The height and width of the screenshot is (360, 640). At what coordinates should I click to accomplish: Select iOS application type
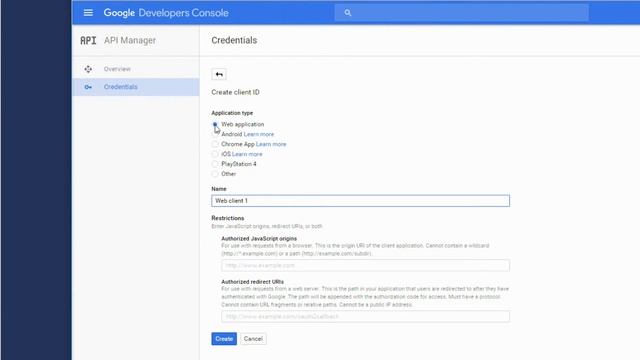pos(215,154)
